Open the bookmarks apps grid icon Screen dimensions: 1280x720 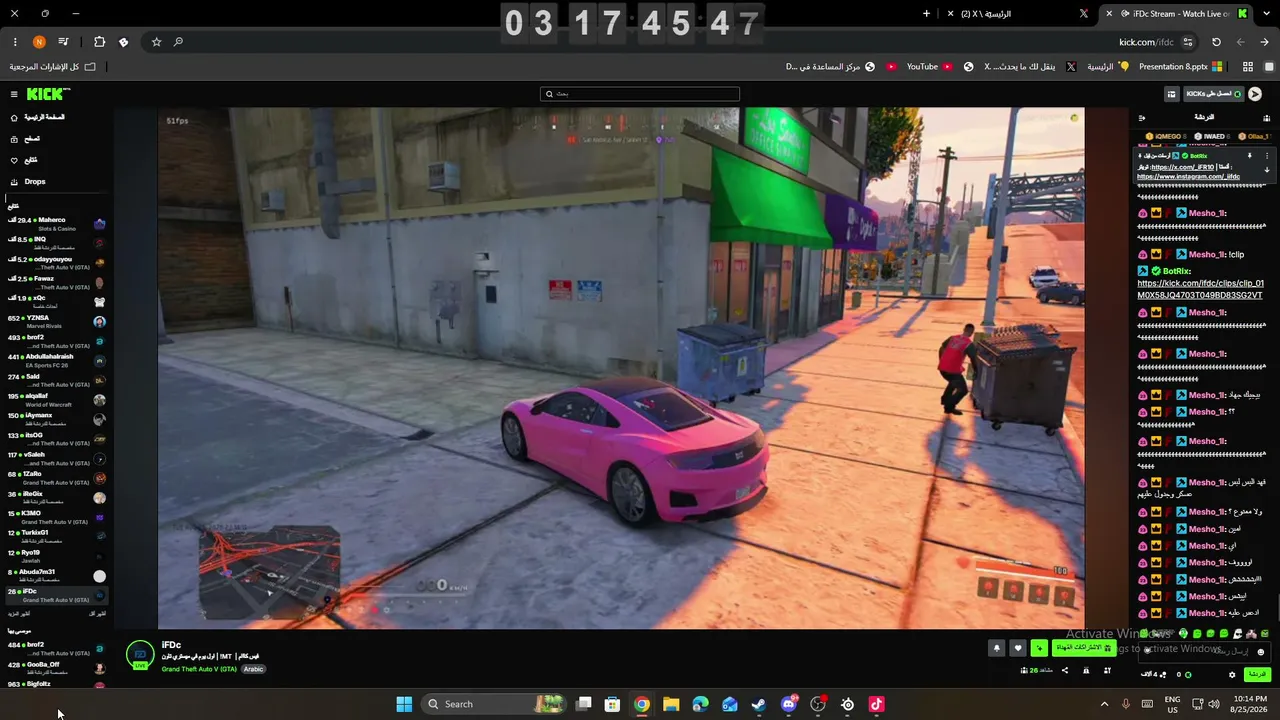1248,67
